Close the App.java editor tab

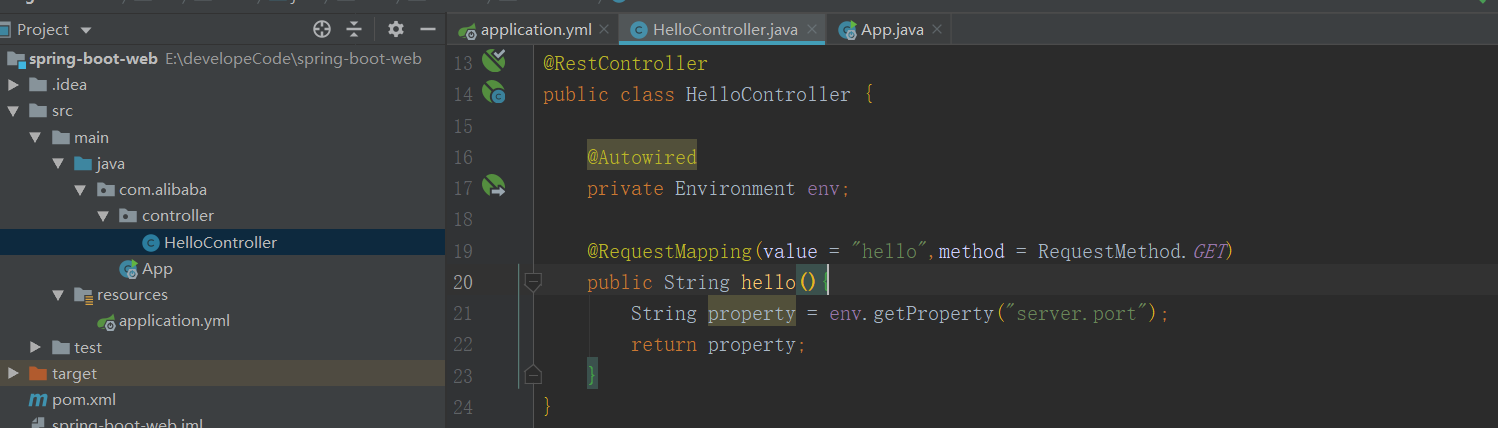937,30
